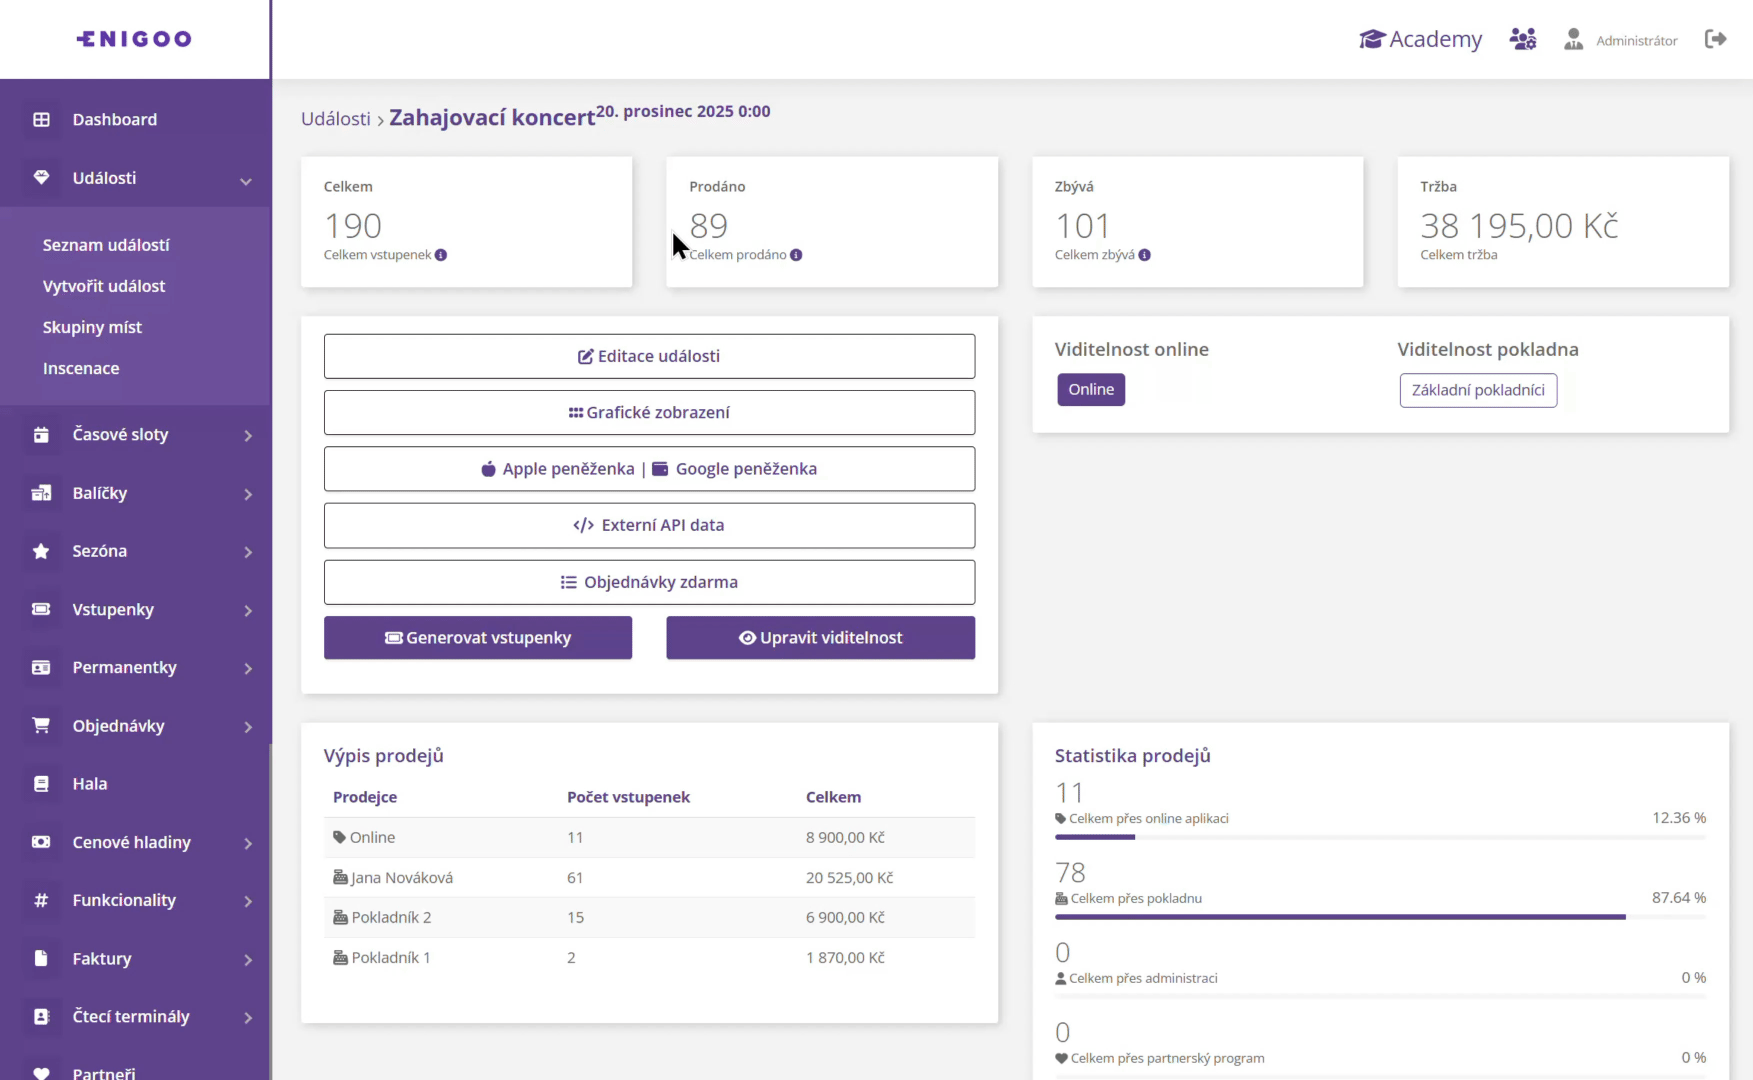1753x1080 pixels.
Task: Toggle Základní pokladníci visibility badge
Action: click(x=1477, y=390)
